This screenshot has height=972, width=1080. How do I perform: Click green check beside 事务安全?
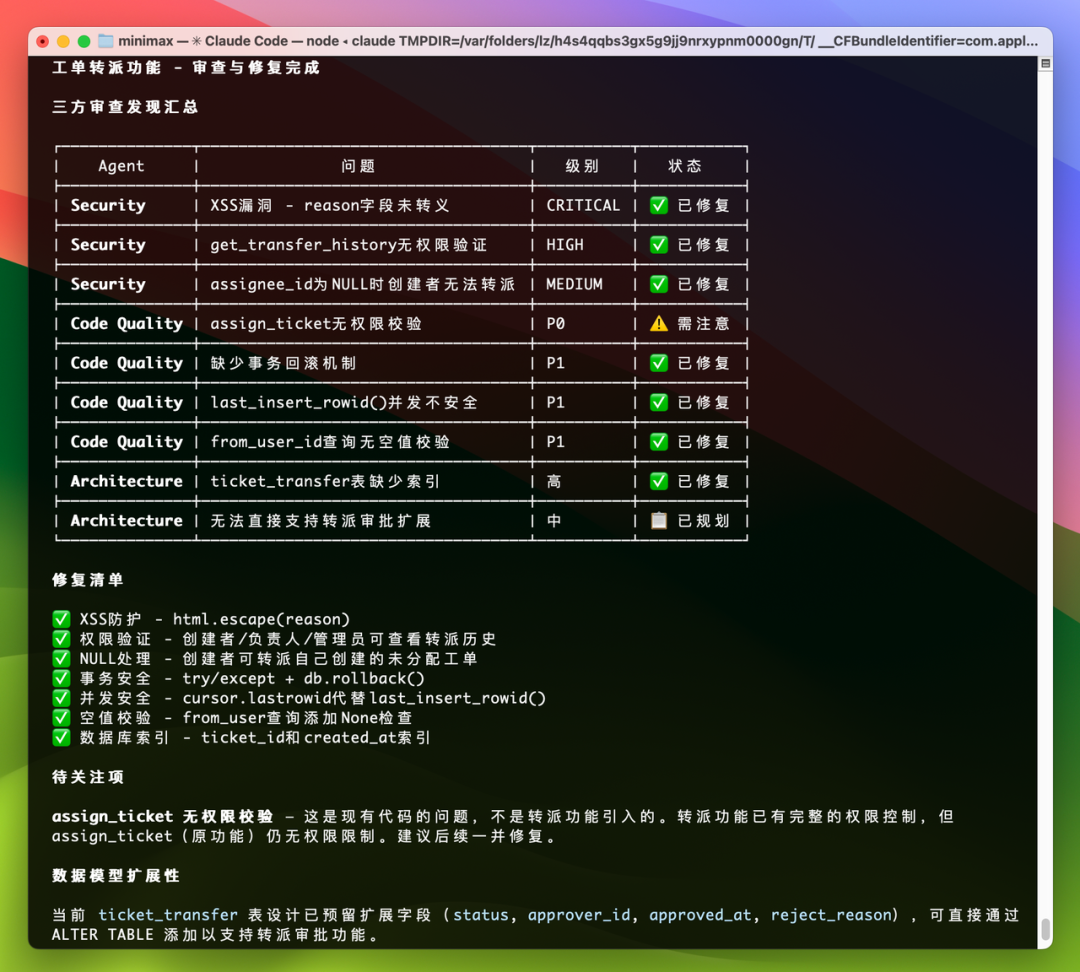point(61,678)
